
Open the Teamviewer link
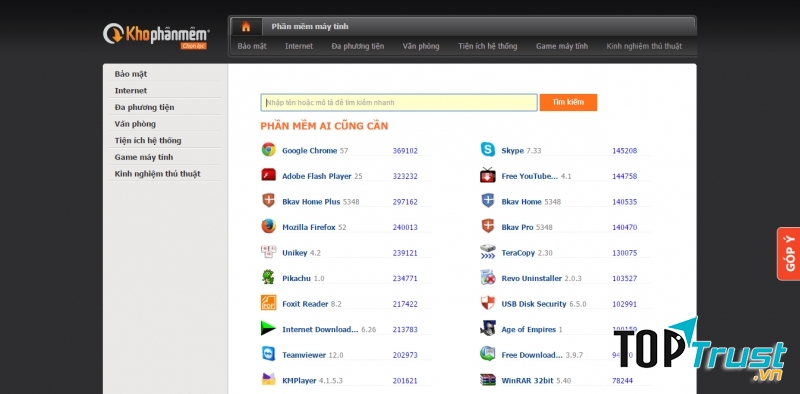(304, 355)
